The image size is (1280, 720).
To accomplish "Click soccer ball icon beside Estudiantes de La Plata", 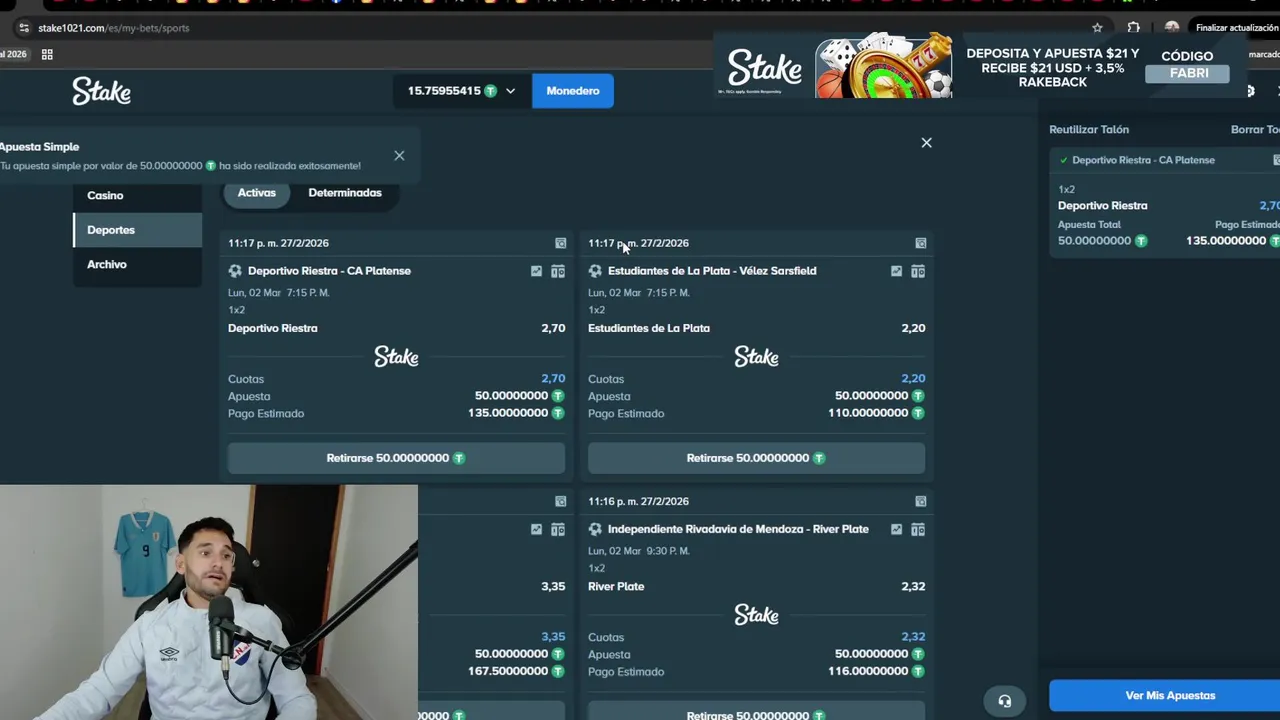I will click(x=595, y=271).
